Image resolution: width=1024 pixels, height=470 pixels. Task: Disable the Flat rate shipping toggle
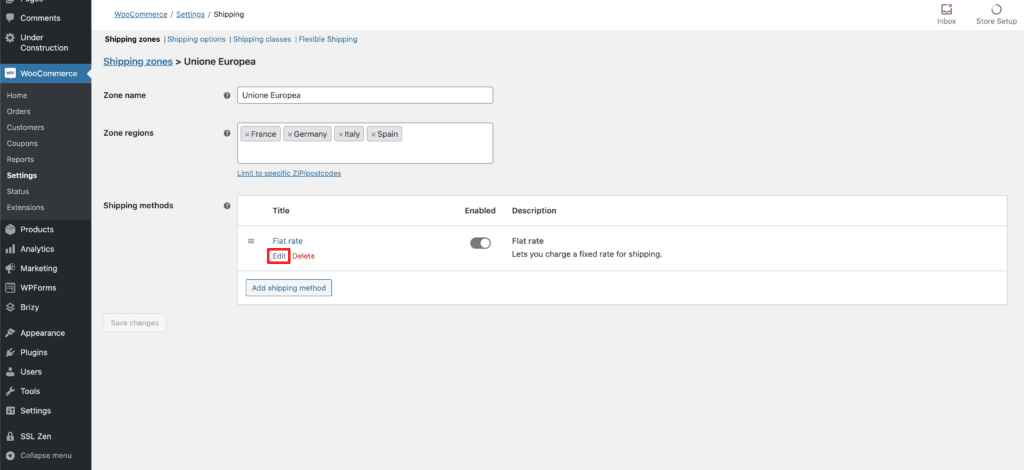click(481, 243)
